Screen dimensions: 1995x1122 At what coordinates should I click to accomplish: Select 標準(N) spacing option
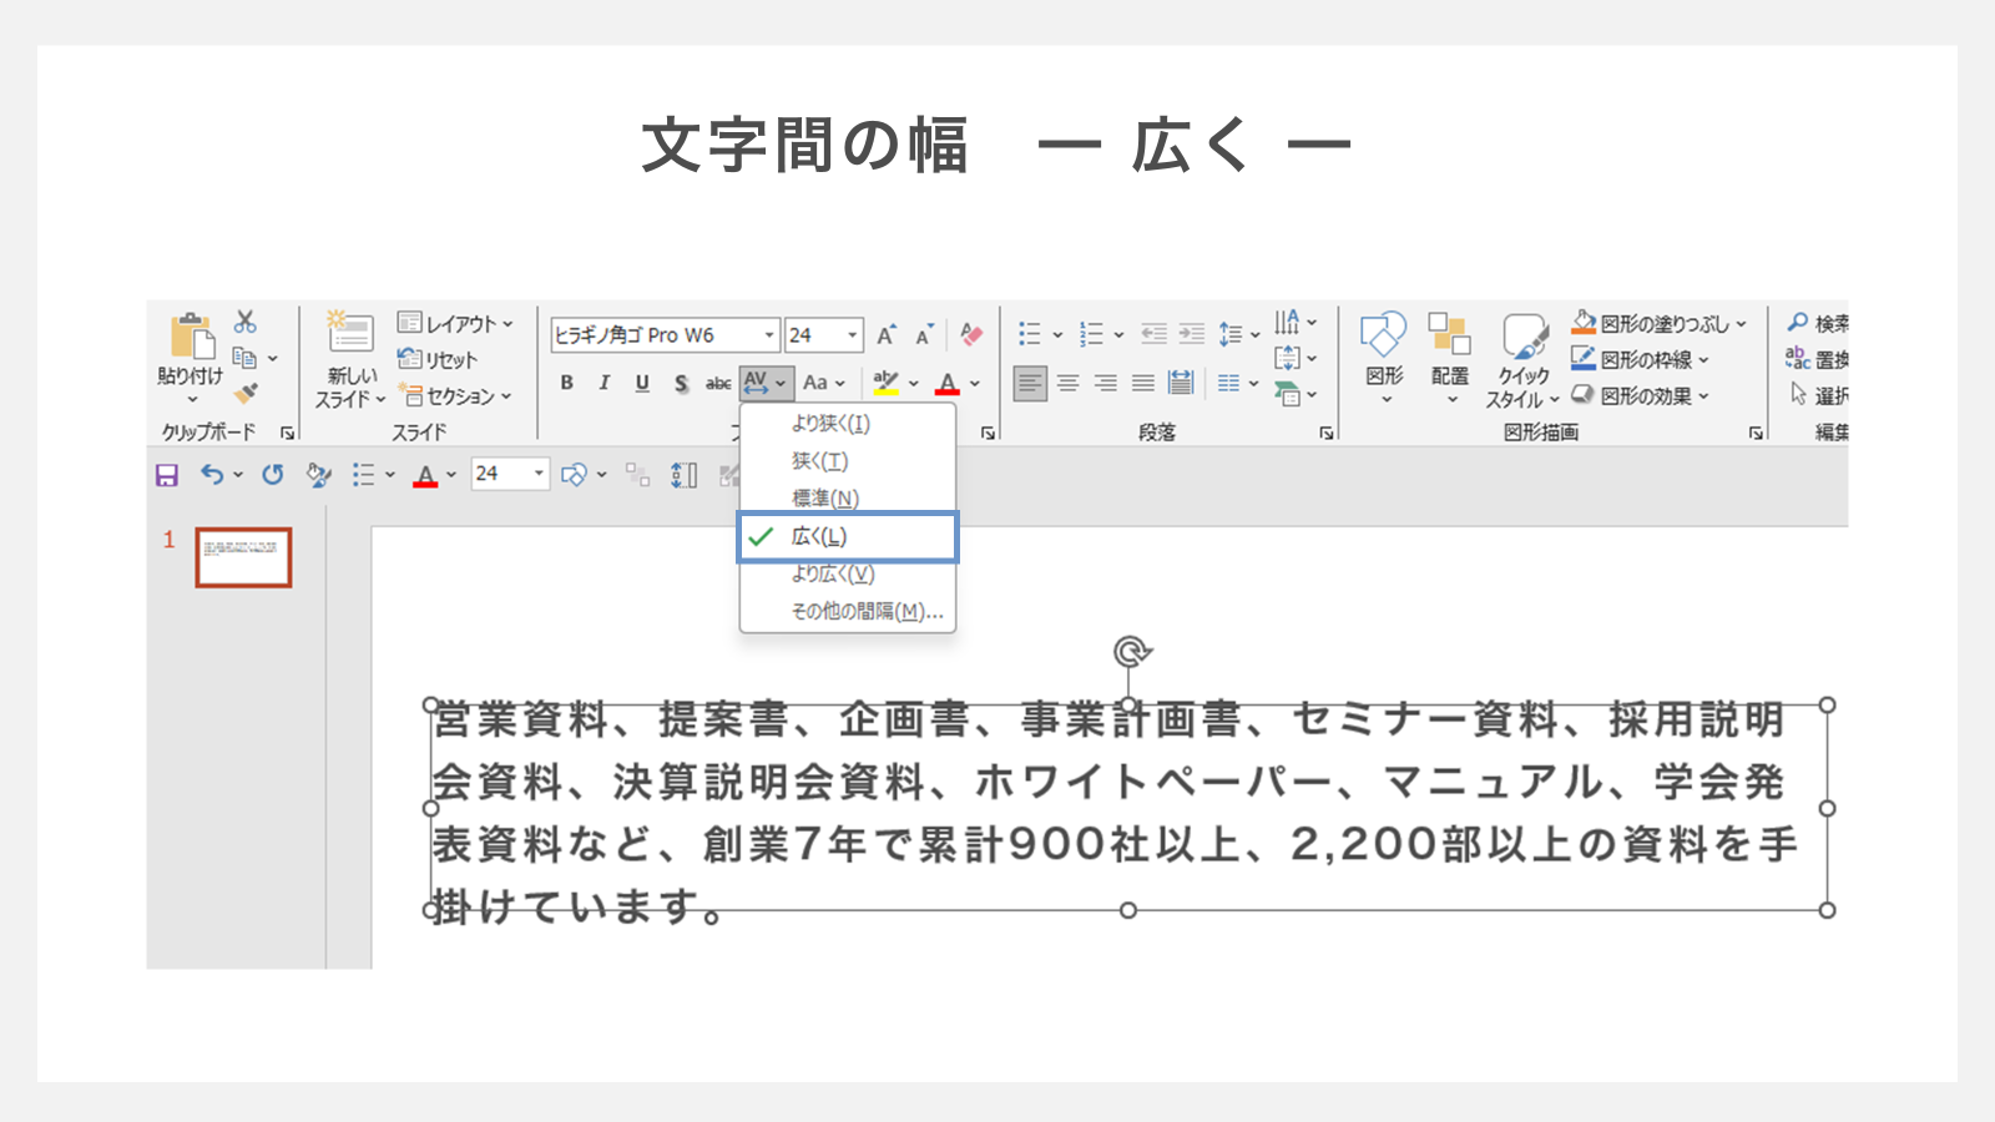tap(847, 498)
